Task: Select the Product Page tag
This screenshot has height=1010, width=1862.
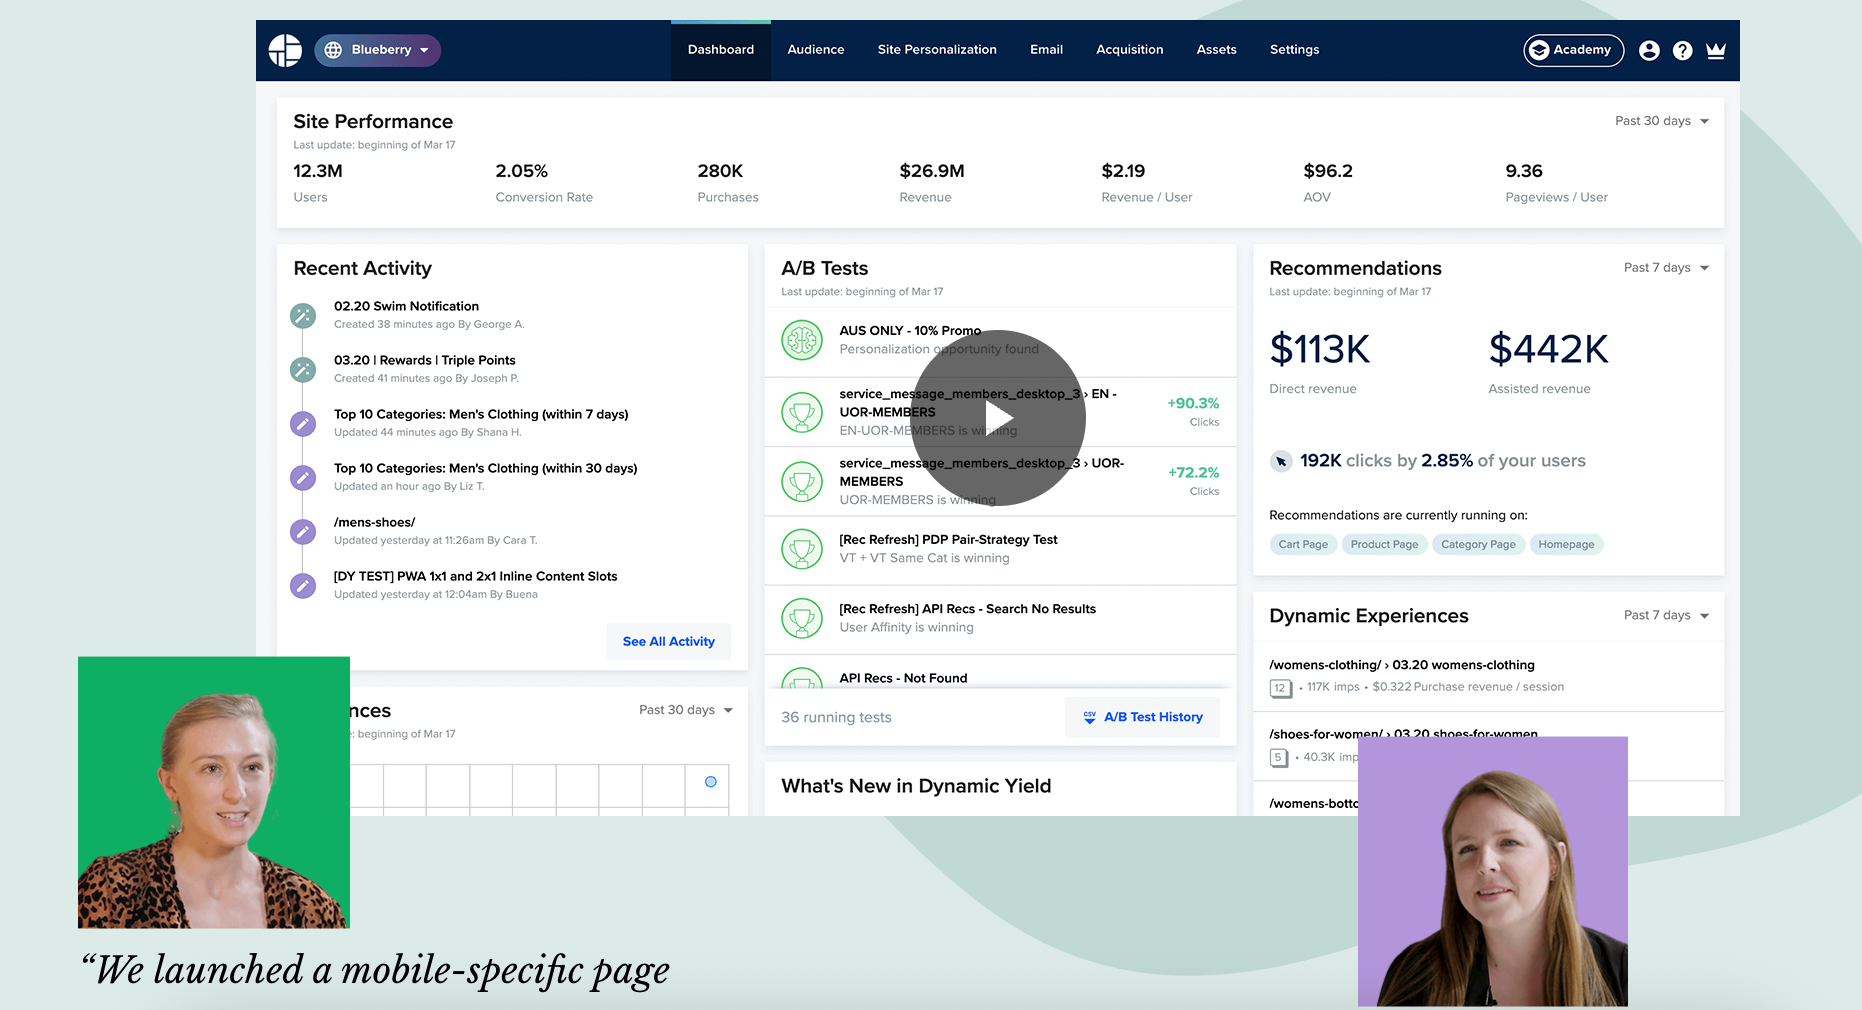Action: click(x=1384, y=545)
